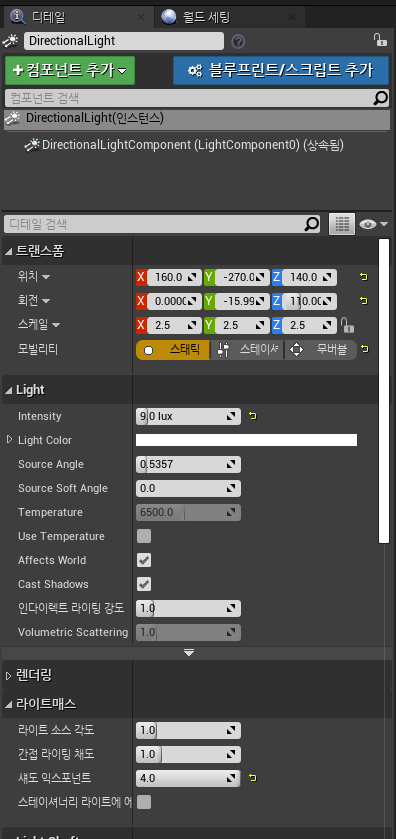Open the 위치 dropdown arrow
Screen dimensions: 396x839
coord(46,277)
